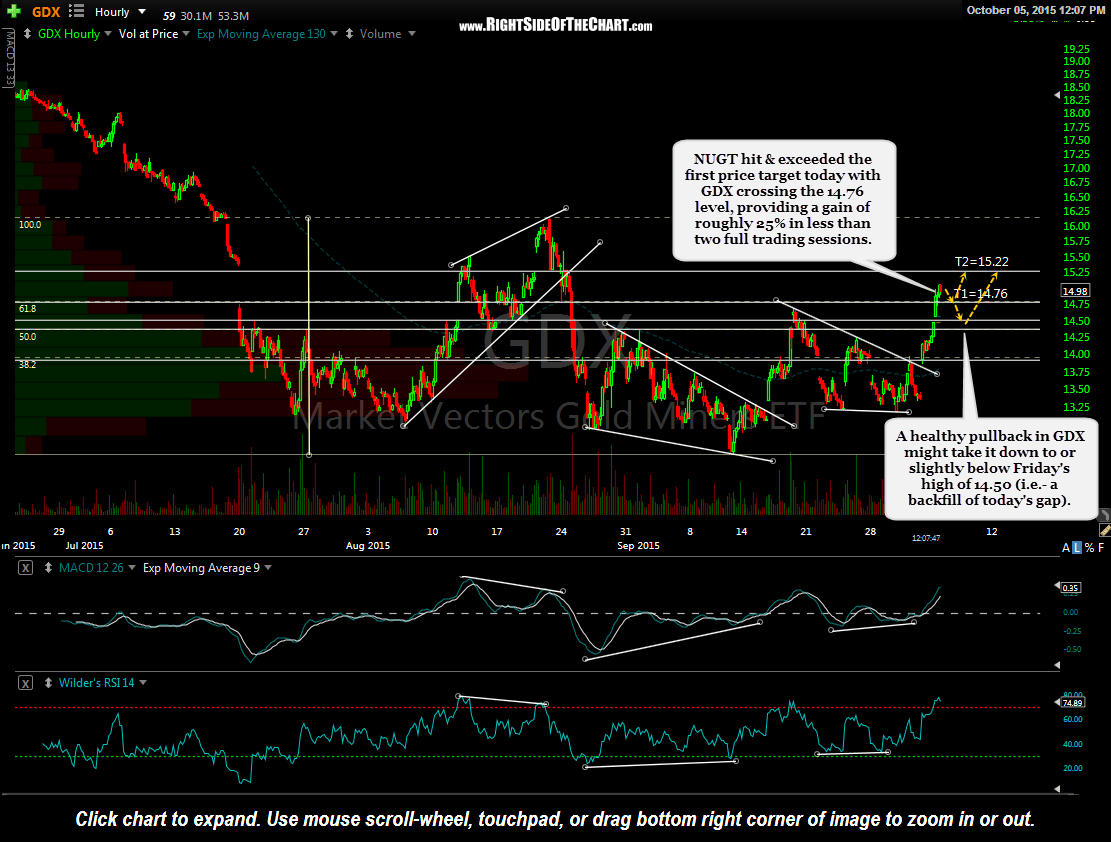
Task: Select the healthy pullback annotation callout
Action: click(991, 468)
